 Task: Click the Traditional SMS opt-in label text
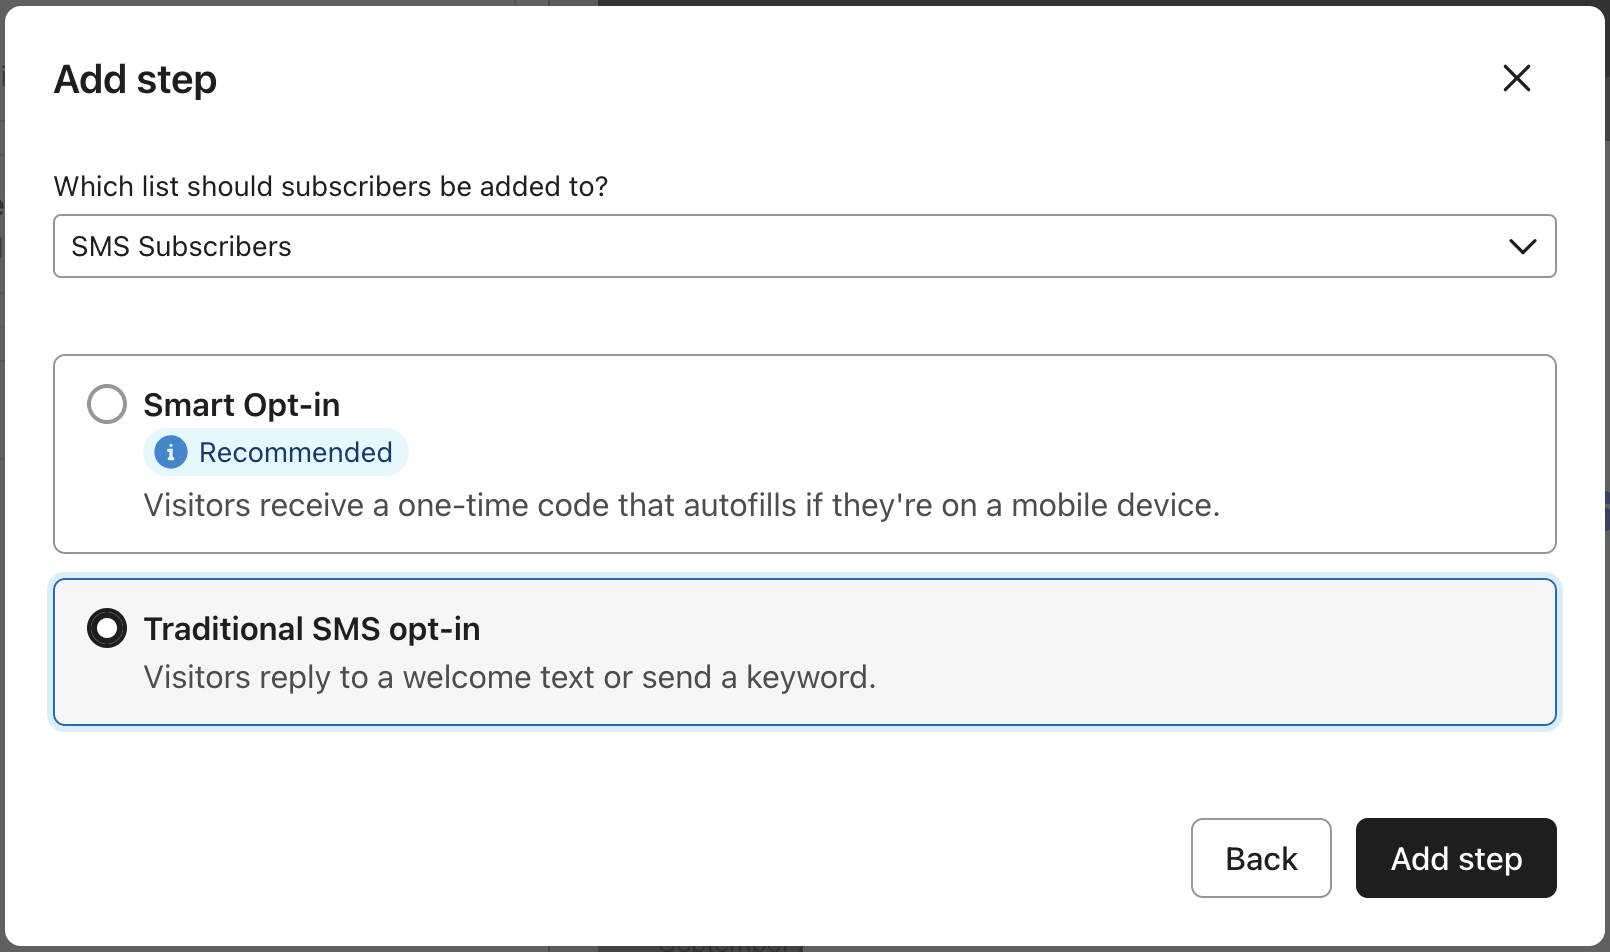click(312, 628)
